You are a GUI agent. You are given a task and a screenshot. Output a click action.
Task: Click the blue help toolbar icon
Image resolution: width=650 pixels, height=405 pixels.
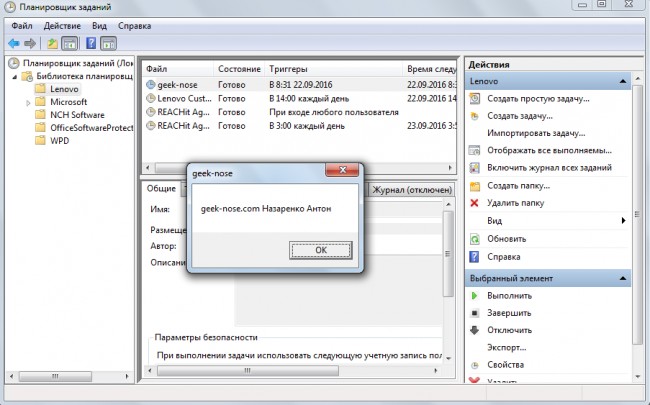click(90, 44)
